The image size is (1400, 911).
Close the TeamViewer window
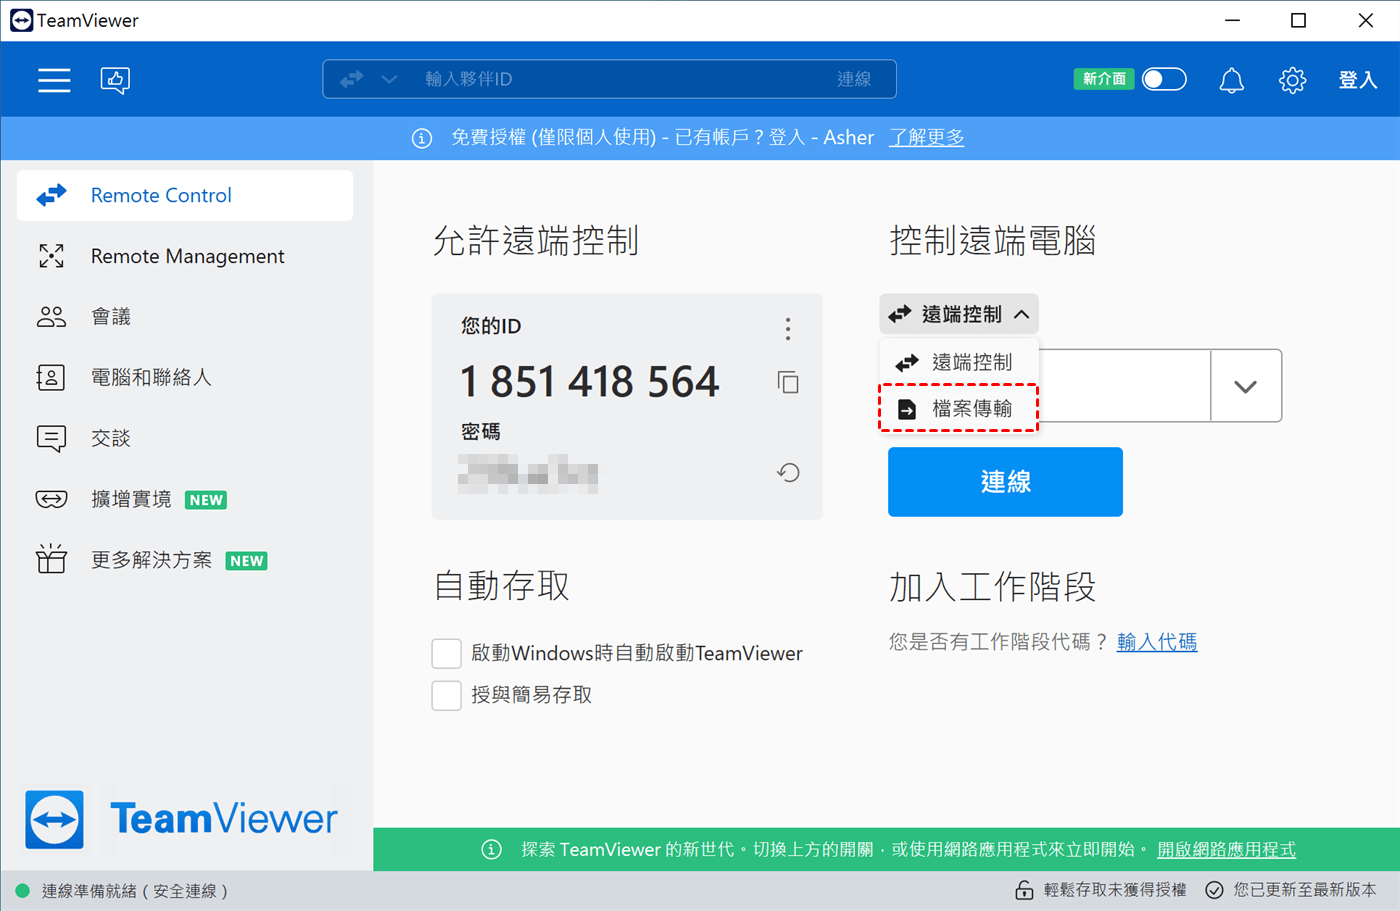tap(1366, 20)
